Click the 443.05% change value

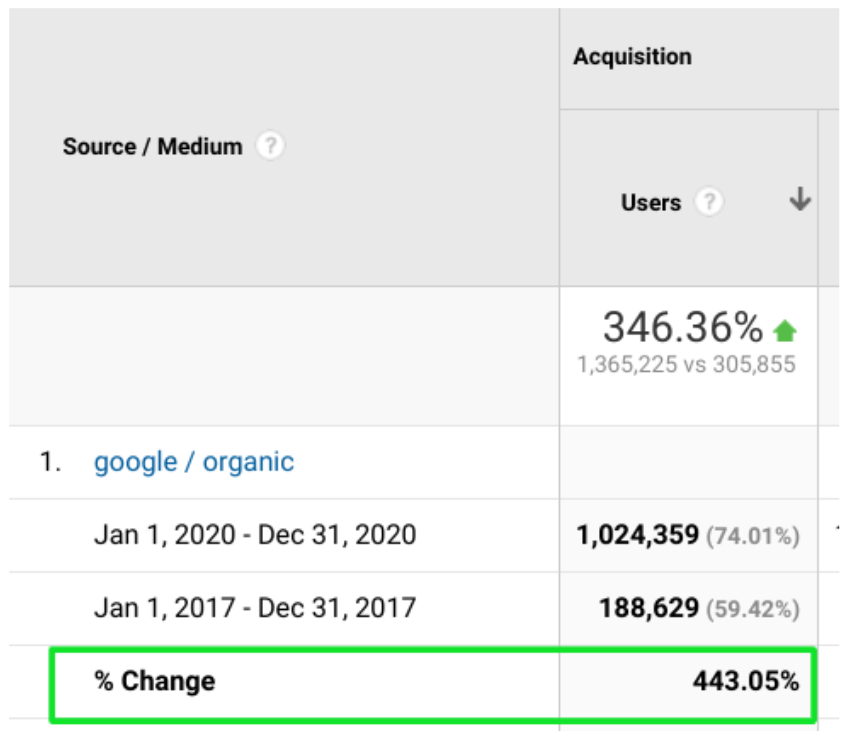745,682
